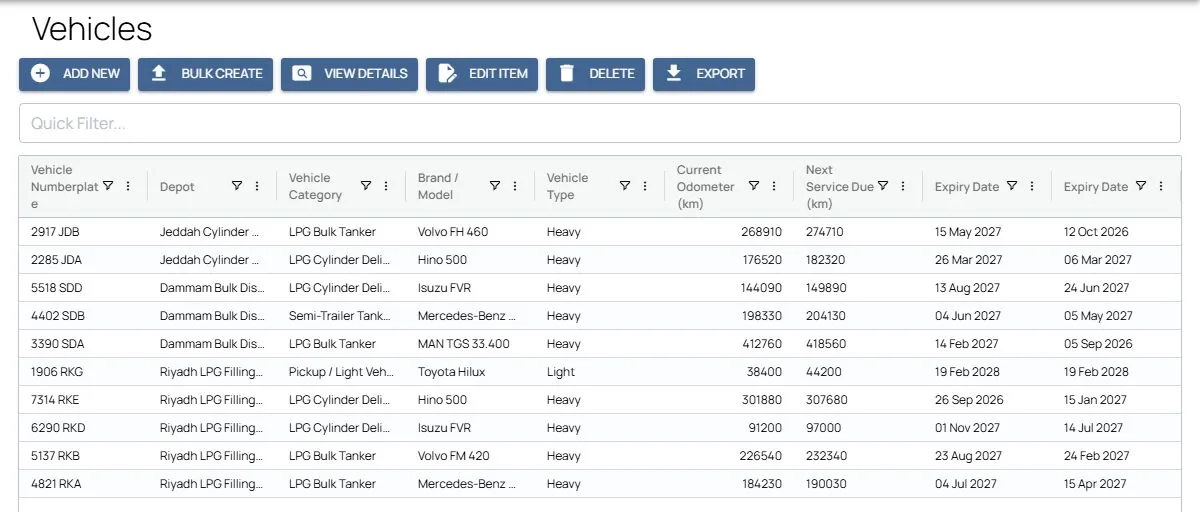Click the expiry date 13 Aug 2027
1200x512 pixels.
967,288
